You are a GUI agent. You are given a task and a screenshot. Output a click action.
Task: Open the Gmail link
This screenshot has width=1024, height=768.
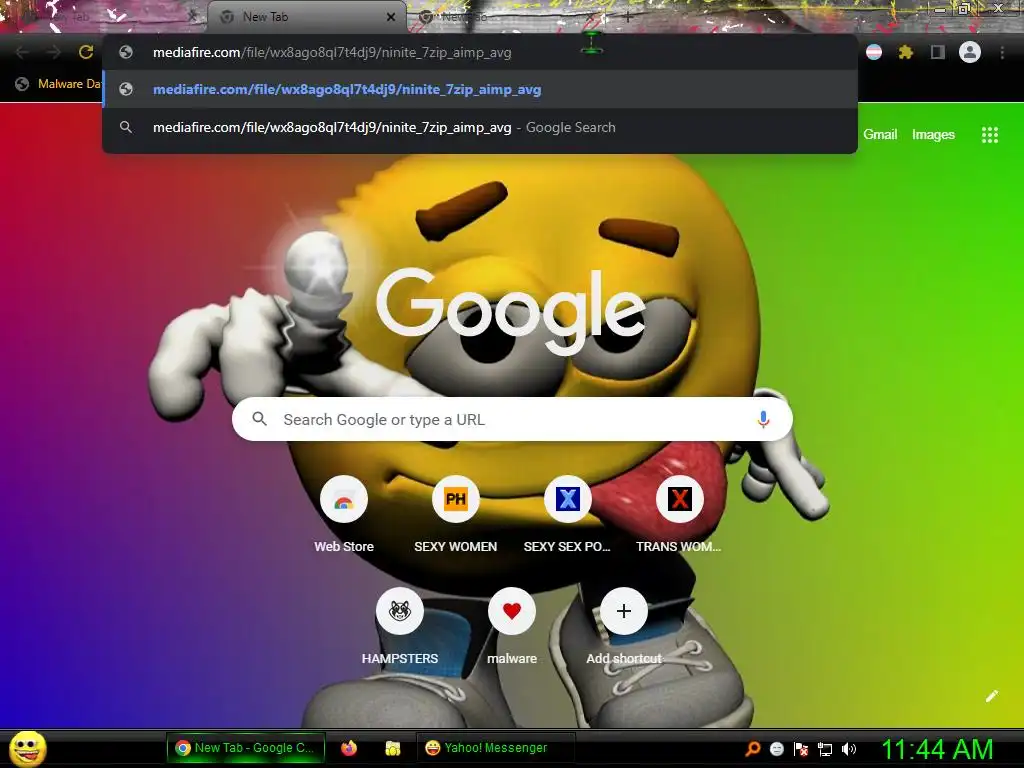point(880,135)
